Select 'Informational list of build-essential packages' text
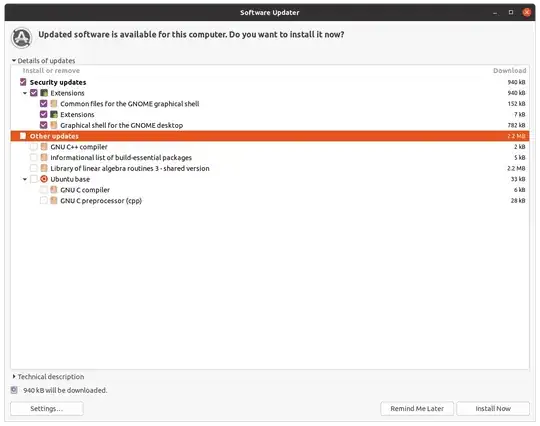The height and width of the screenshot is (426, 540). click(x=121, y=158)
